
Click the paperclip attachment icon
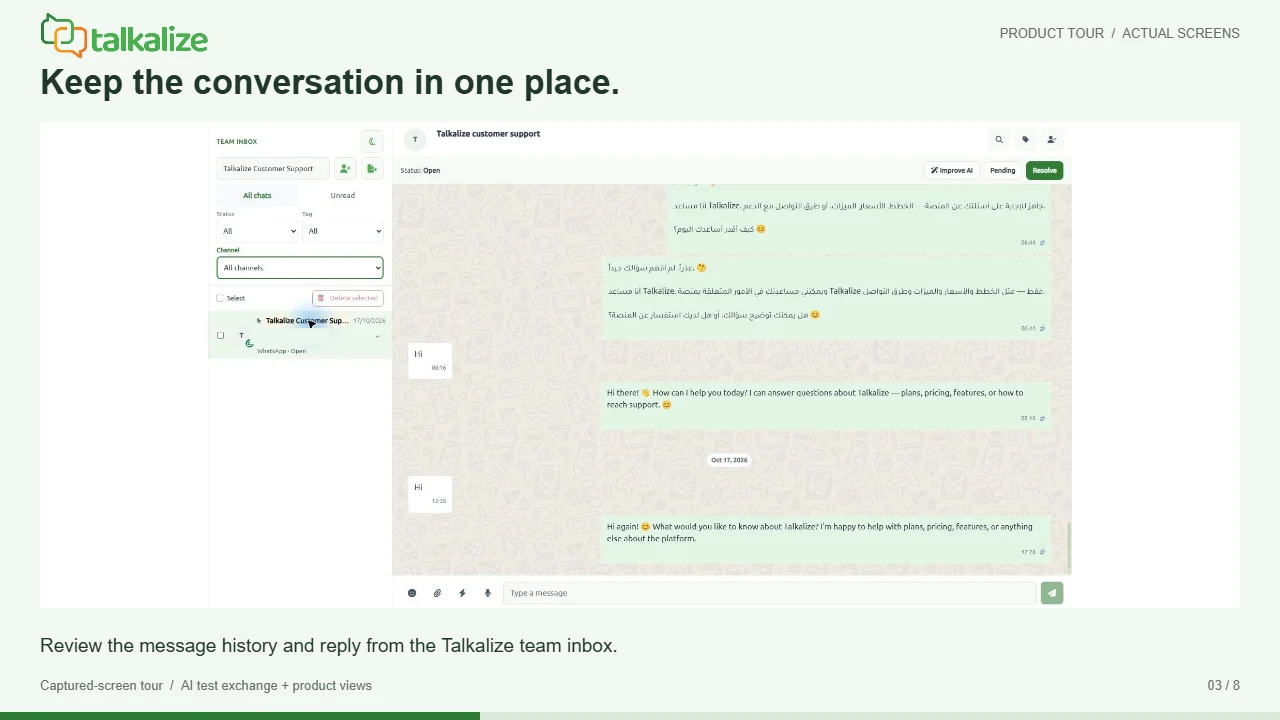point(437,593)
